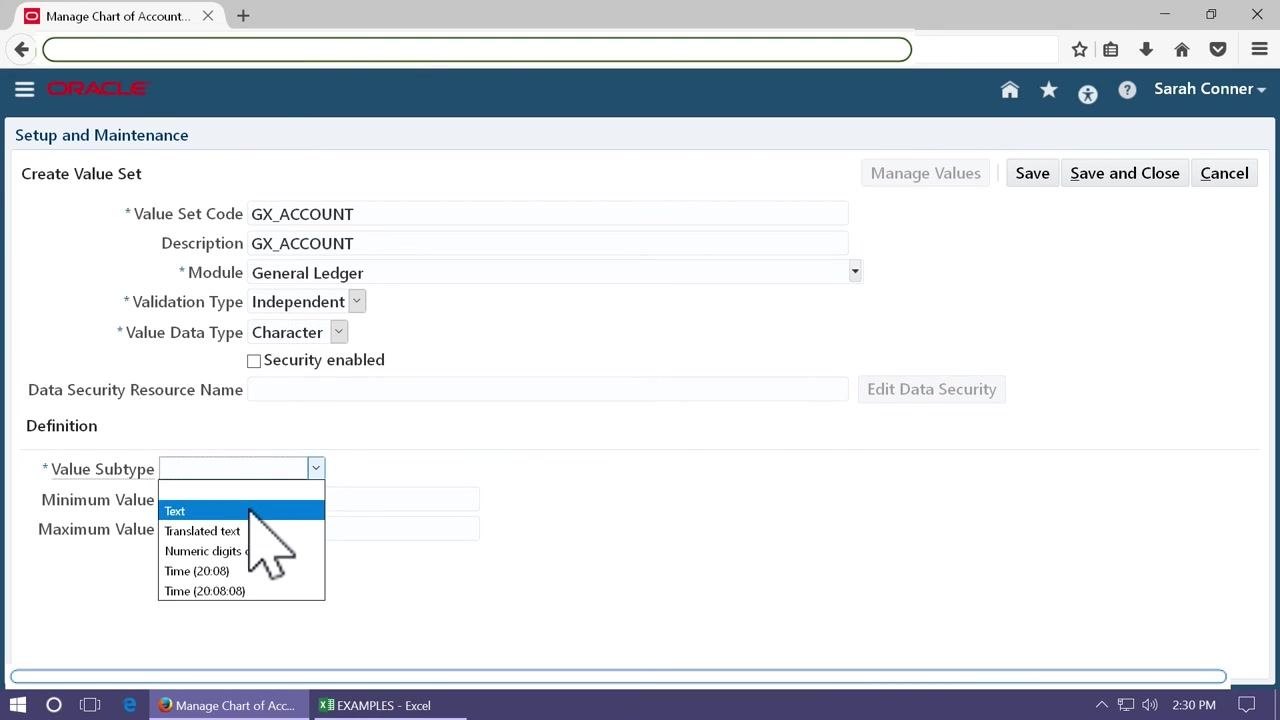Choose Text from the subtype list
Viewport: 1280px width, 720px height.
241,511
